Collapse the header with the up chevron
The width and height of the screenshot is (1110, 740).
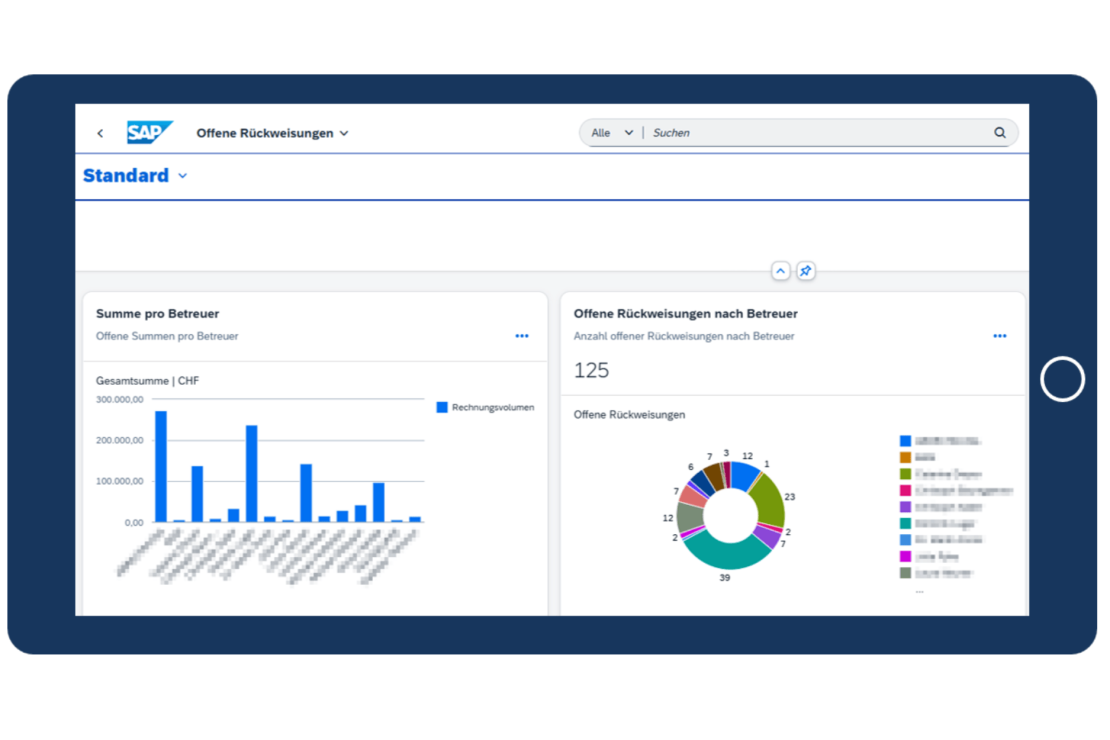point(780,271)
